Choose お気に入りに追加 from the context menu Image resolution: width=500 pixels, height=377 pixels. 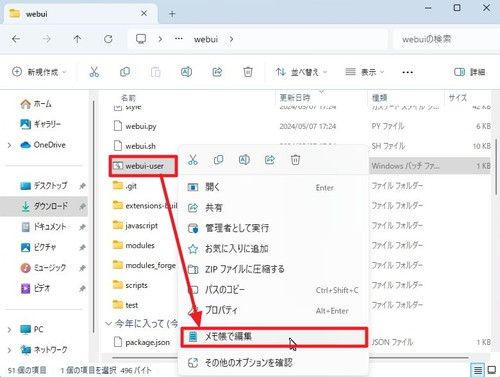pos(273,249)
